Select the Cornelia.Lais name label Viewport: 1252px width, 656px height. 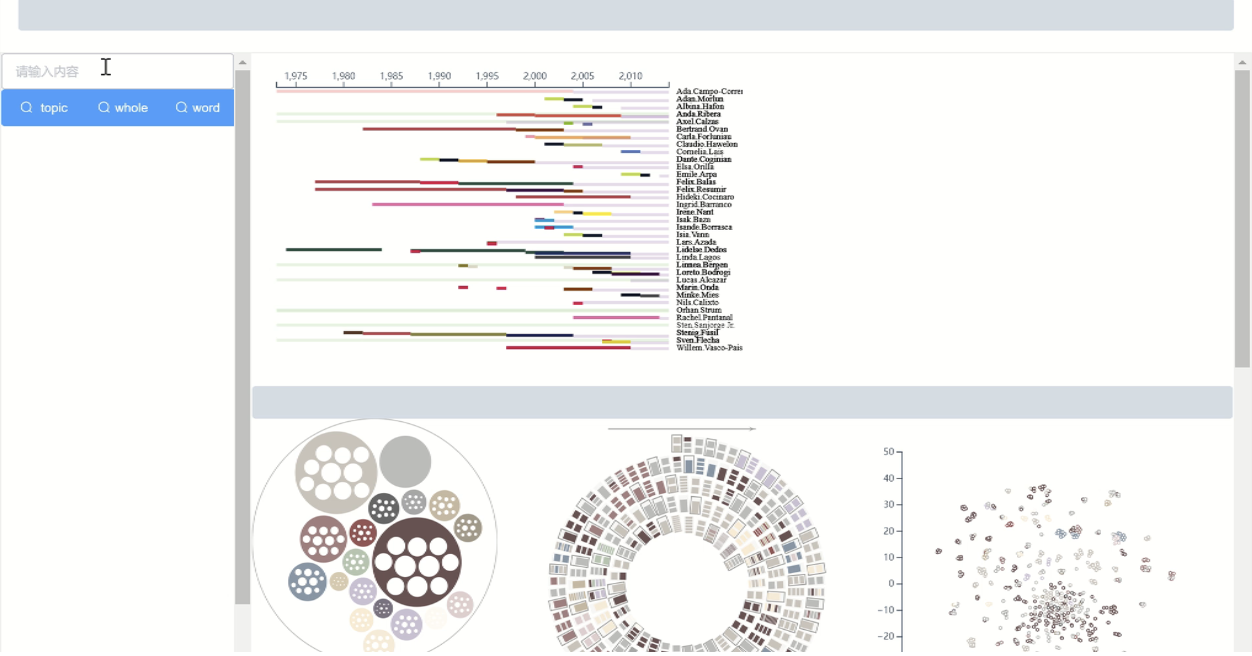coord(699,152)
